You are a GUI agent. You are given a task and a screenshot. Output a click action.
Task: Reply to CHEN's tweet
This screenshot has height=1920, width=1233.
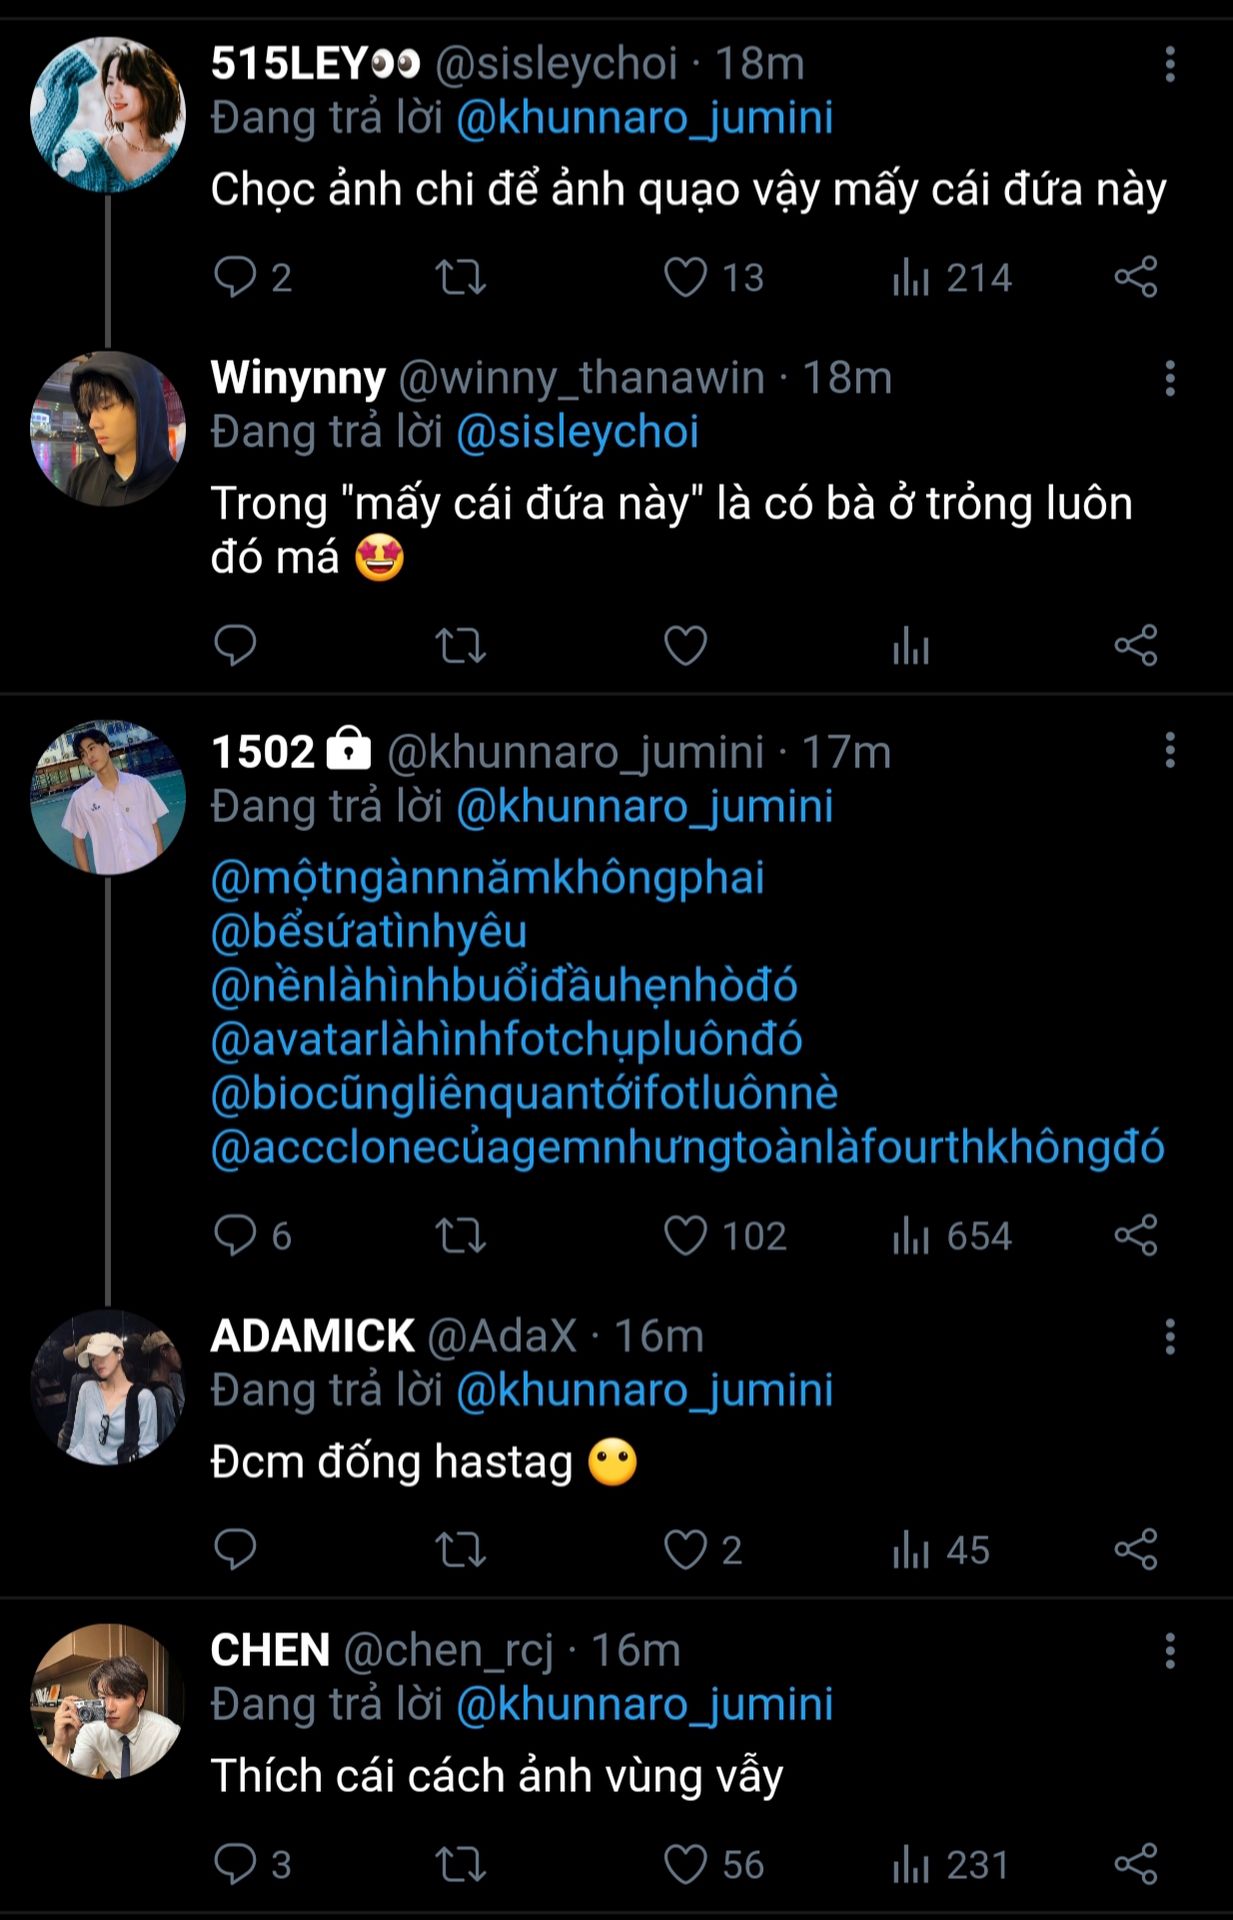point(236,1864)
